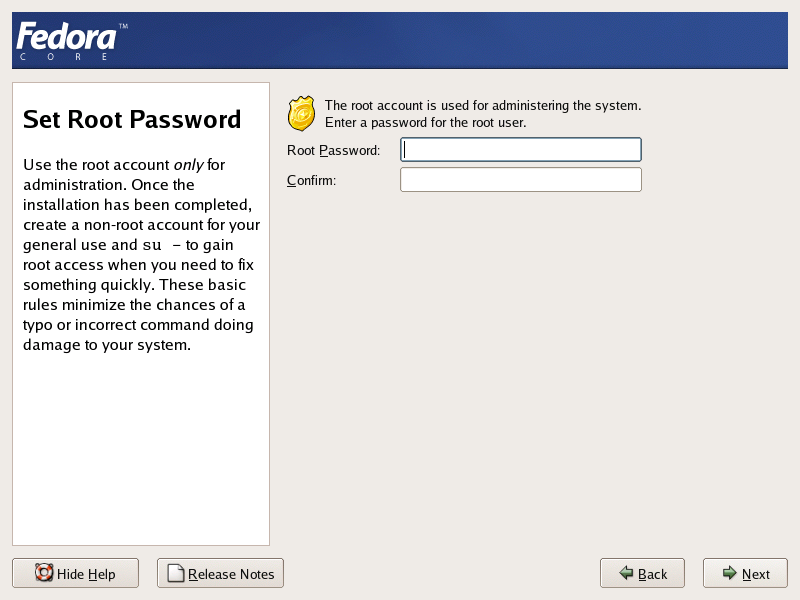Proceed with the Next button
Viewport: 800px width, 600px height.
tap(745, 573)
